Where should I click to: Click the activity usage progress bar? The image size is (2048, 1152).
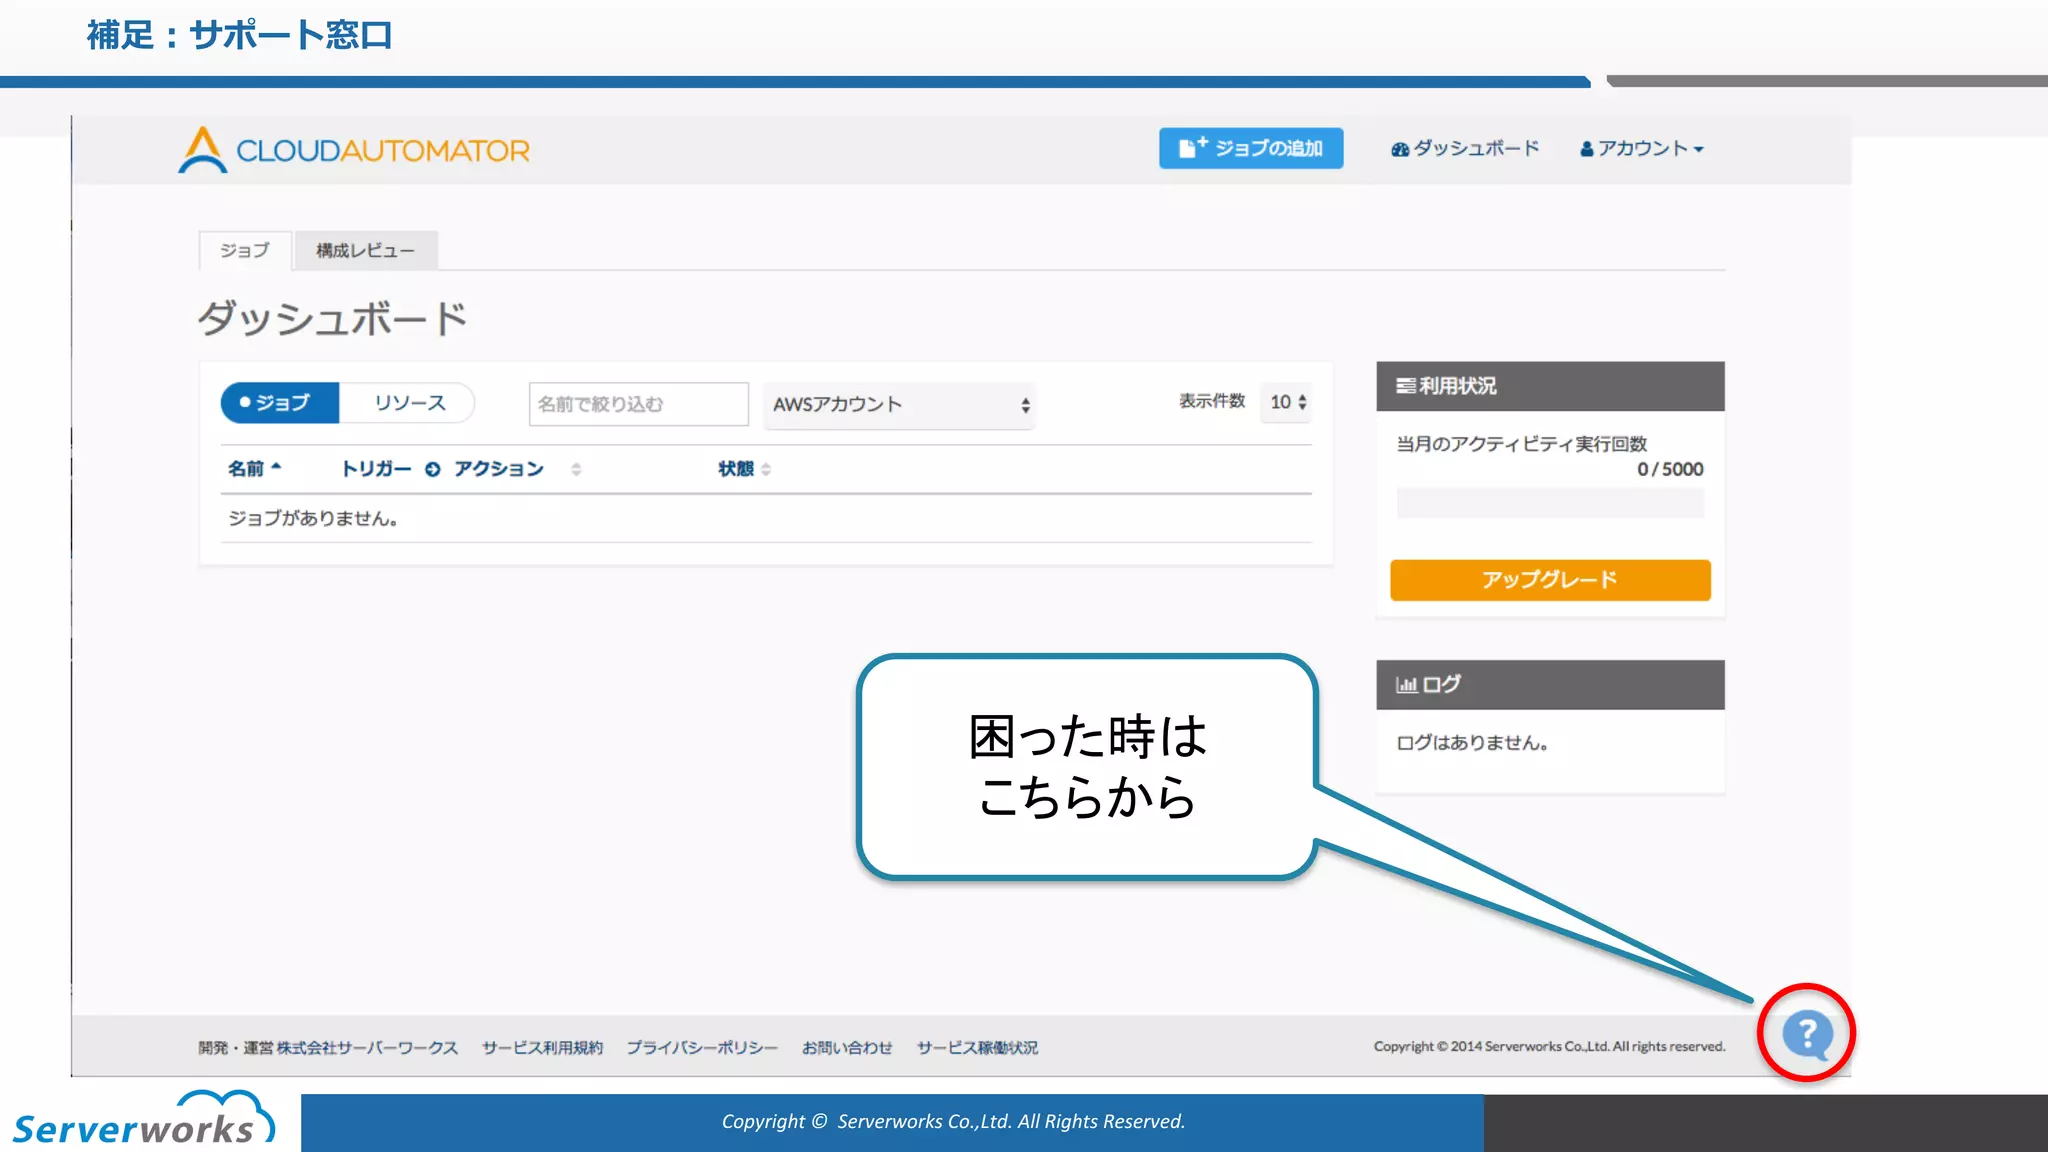click(x=1550, y=503)
